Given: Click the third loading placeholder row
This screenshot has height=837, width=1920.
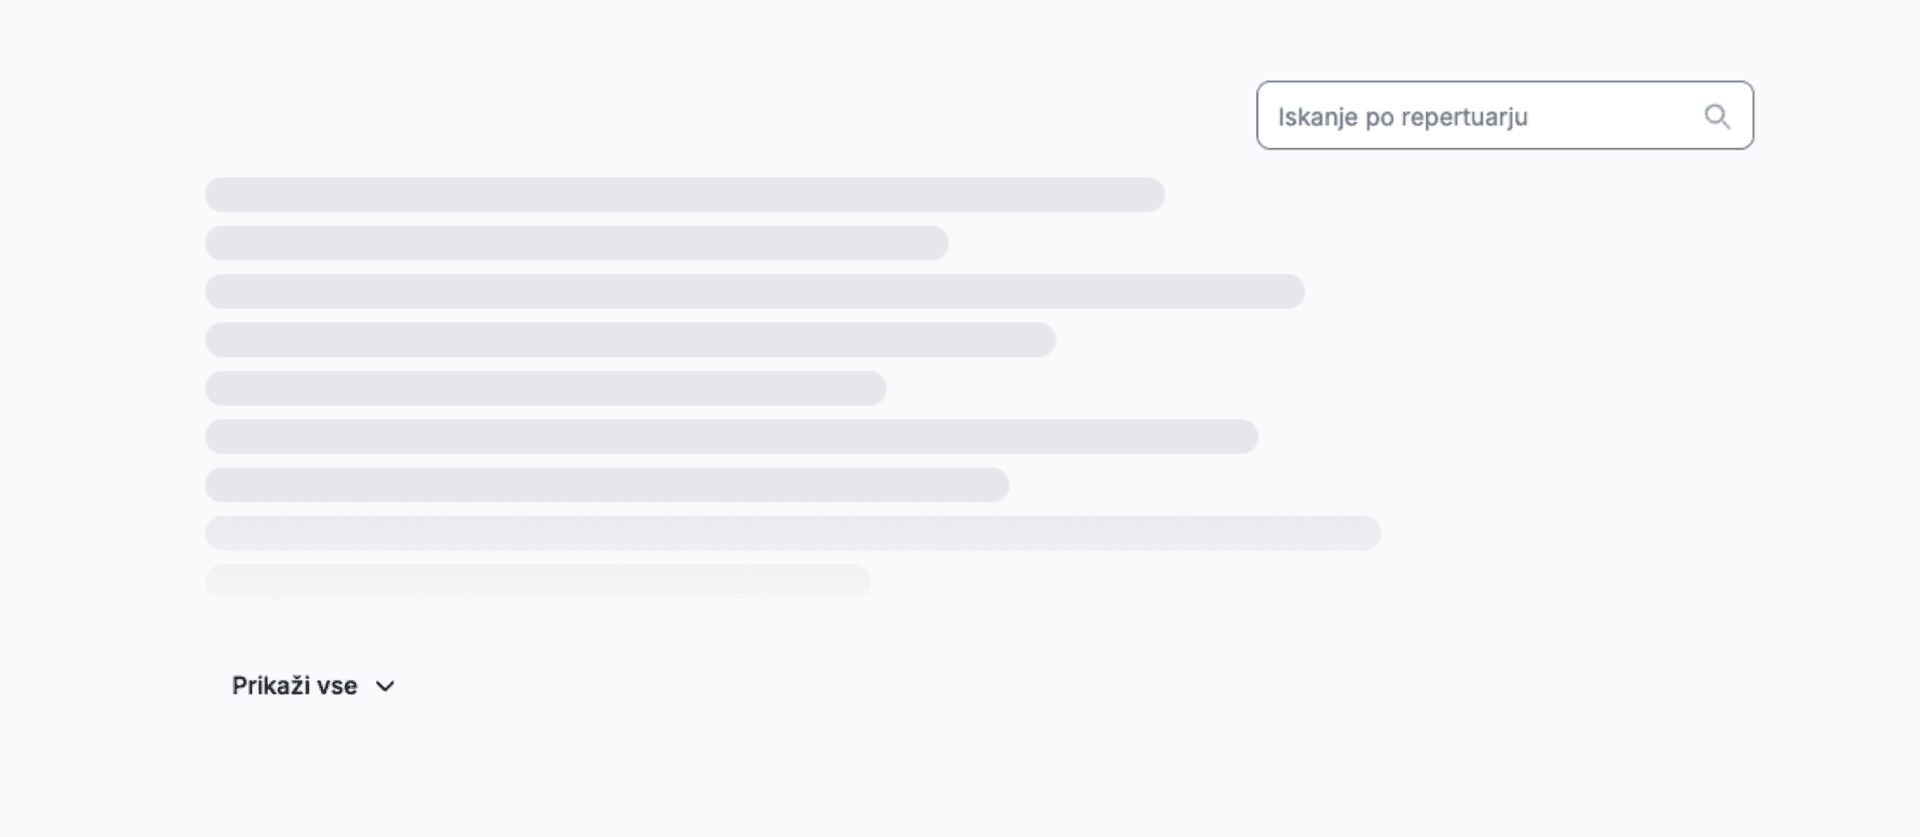Looking at the screenshot, I should pyautogui.click(x=754, y=292).
